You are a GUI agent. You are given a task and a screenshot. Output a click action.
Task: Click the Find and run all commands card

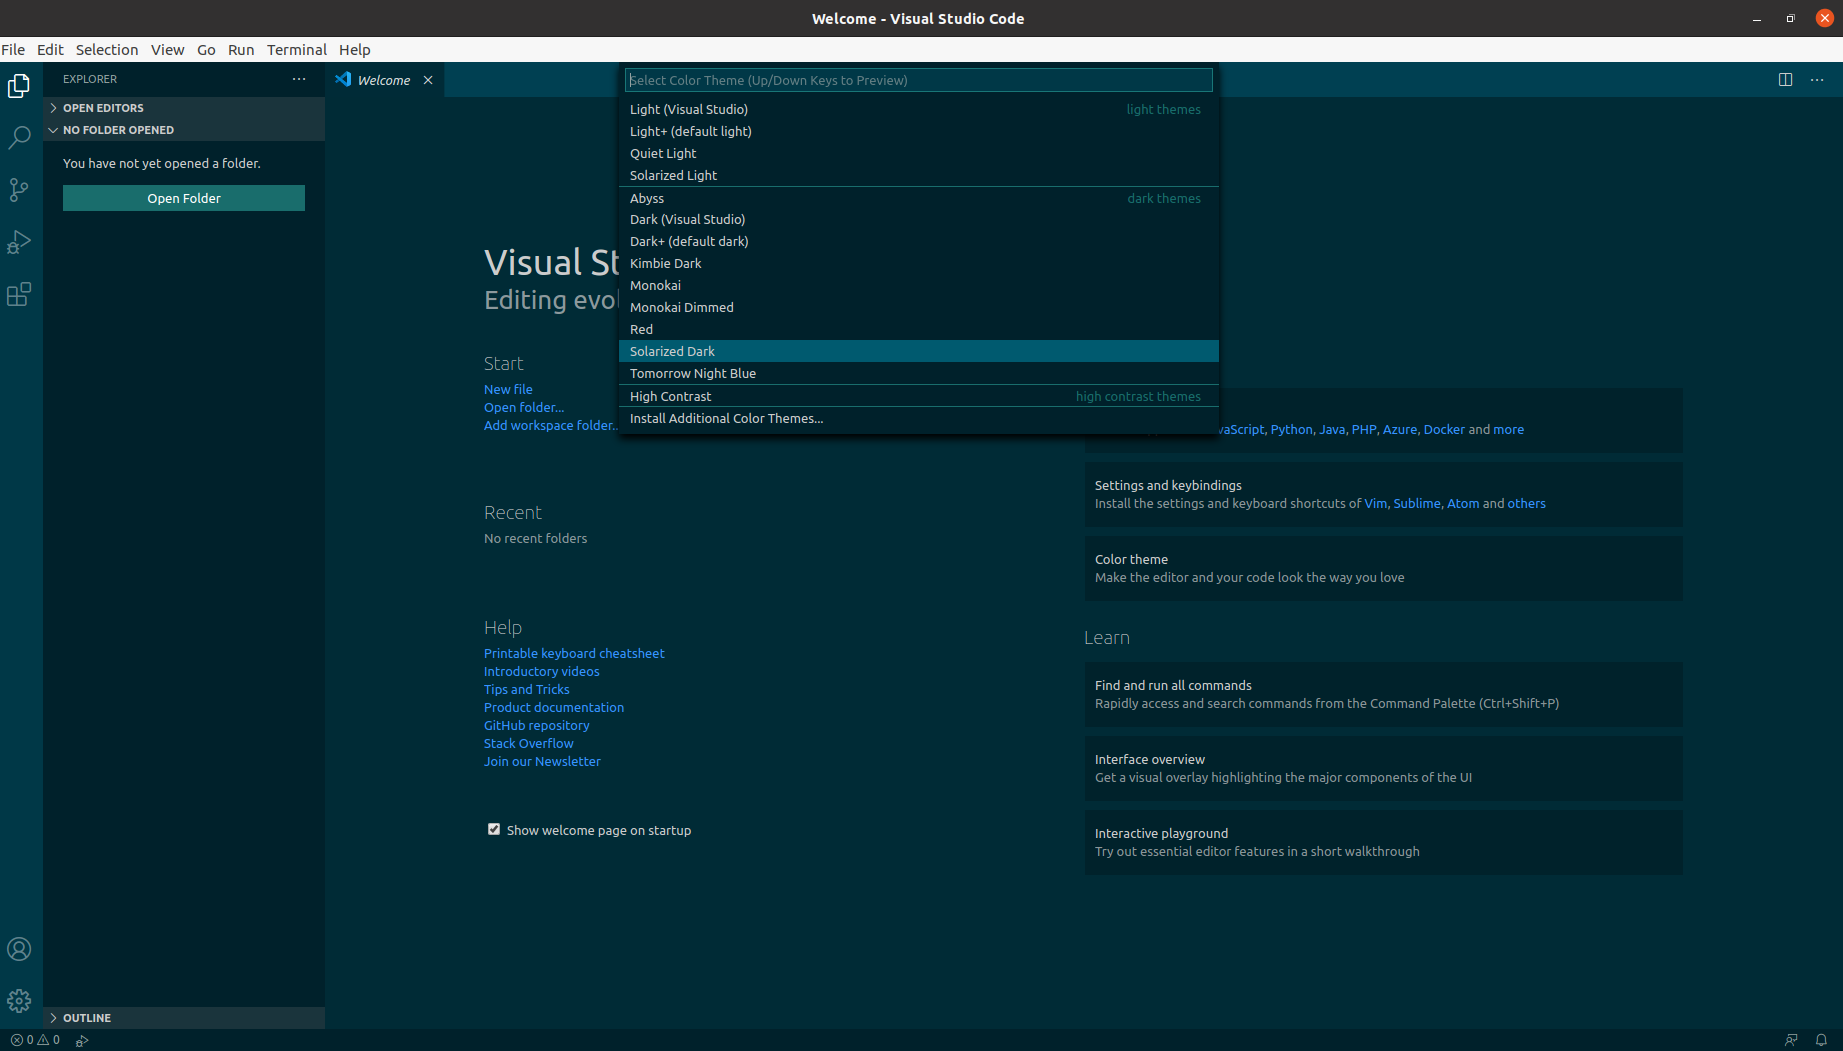tap(1383, 694)
